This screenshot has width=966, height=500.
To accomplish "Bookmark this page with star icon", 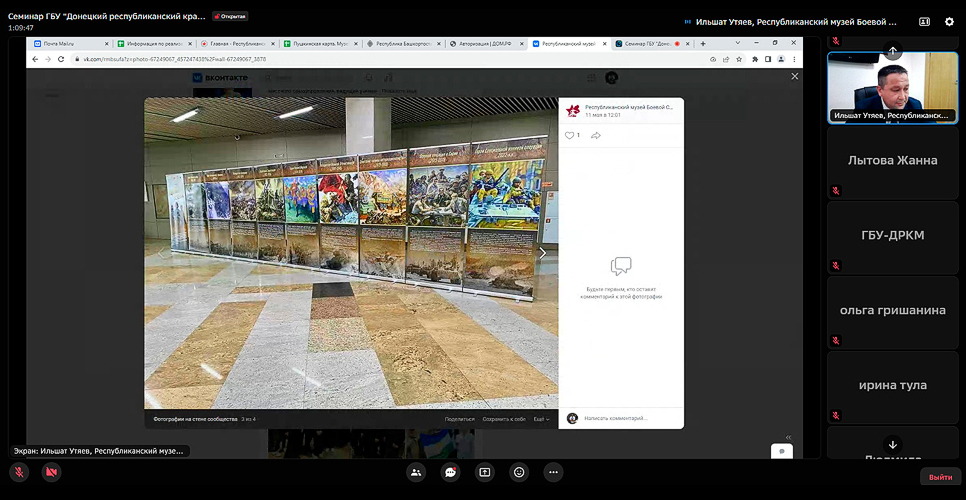I will (739, 59).
